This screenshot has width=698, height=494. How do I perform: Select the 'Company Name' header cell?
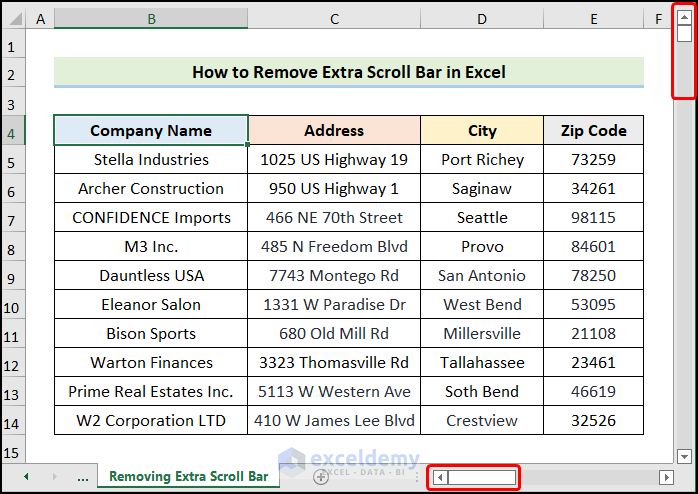click(x=151, y=130)
